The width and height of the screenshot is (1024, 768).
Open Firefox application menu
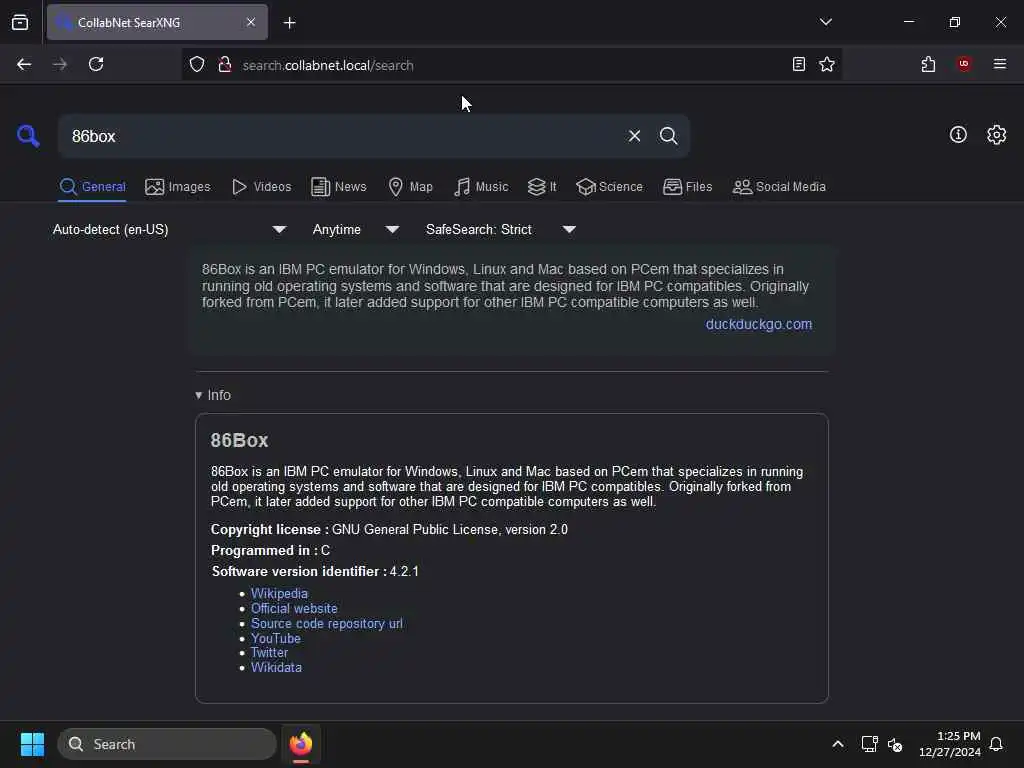click(1000, 63)
